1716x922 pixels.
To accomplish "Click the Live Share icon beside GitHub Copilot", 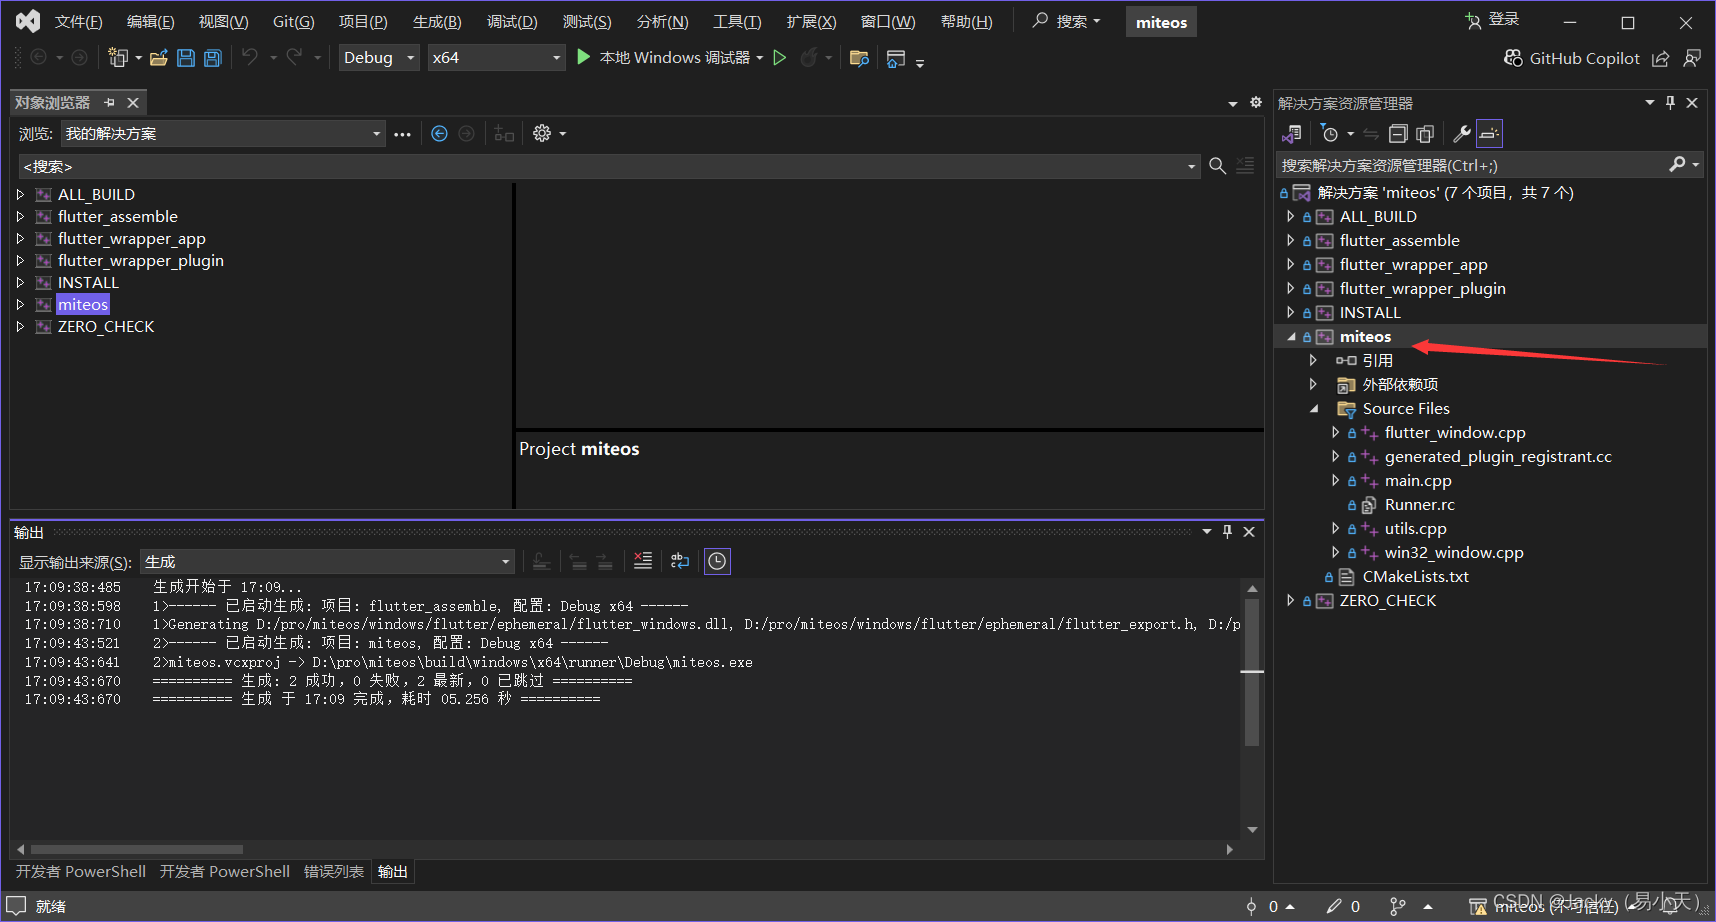I will point(1661,58).
